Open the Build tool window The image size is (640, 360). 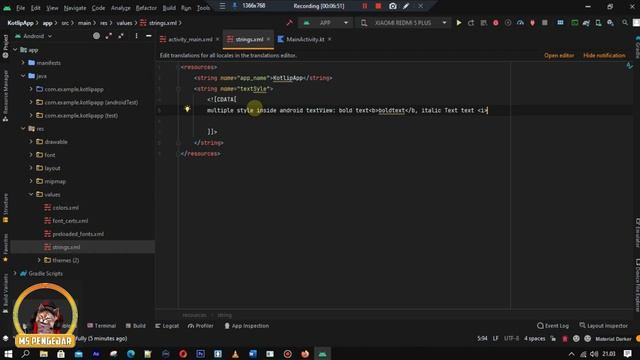point(136,326)
